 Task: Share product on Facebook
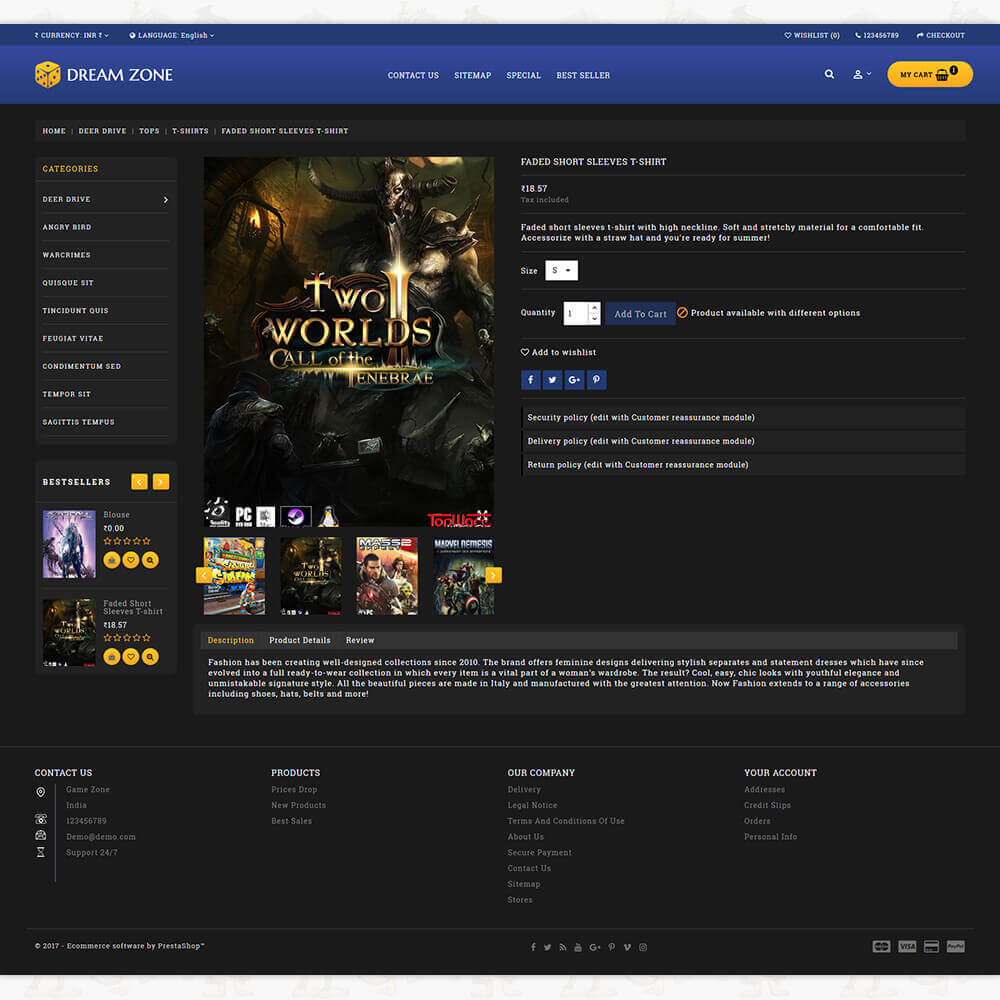tap(530, 380)
